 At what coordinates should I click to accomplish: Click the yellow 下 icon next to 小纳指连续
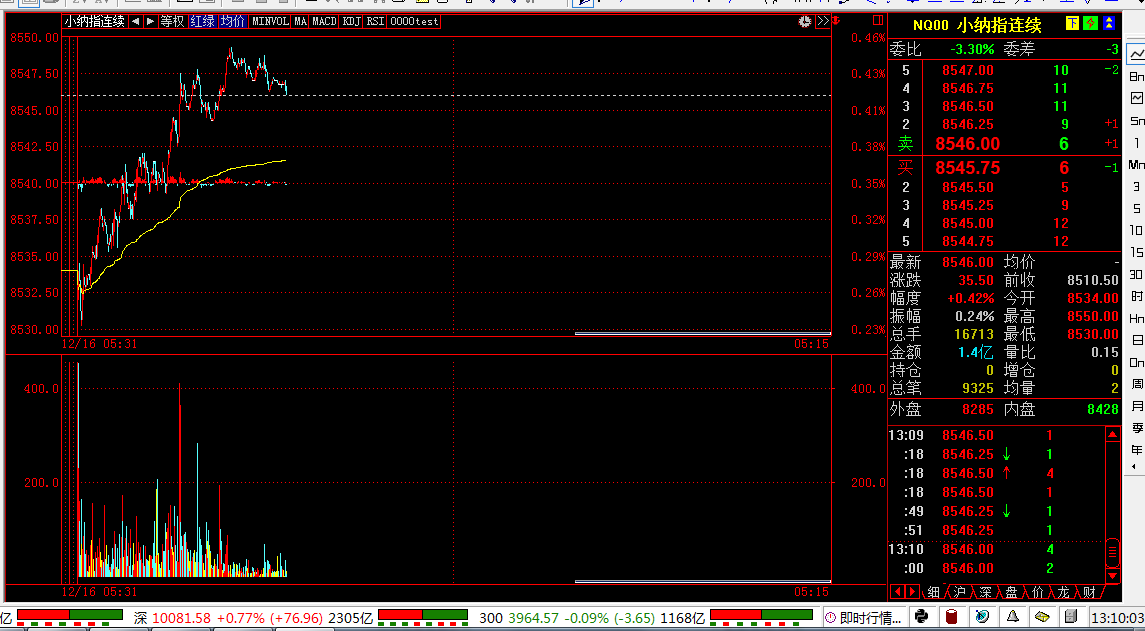coord(1072,23)
